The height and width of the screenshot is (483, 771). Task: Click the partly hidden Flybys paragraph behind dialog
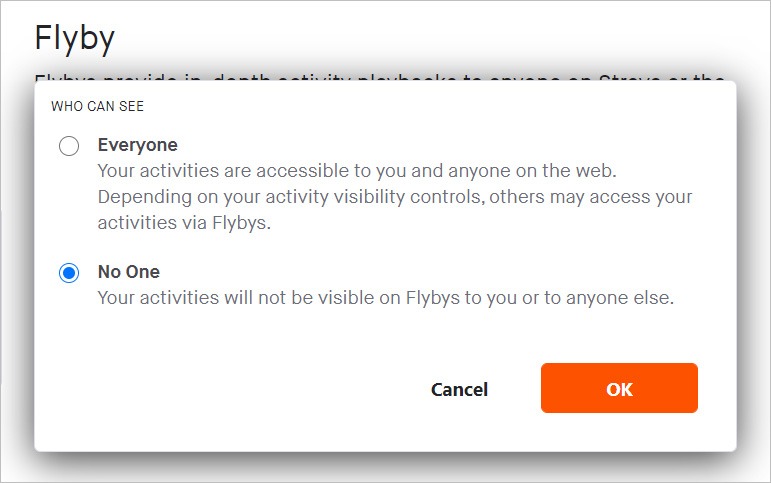point(380,77)
